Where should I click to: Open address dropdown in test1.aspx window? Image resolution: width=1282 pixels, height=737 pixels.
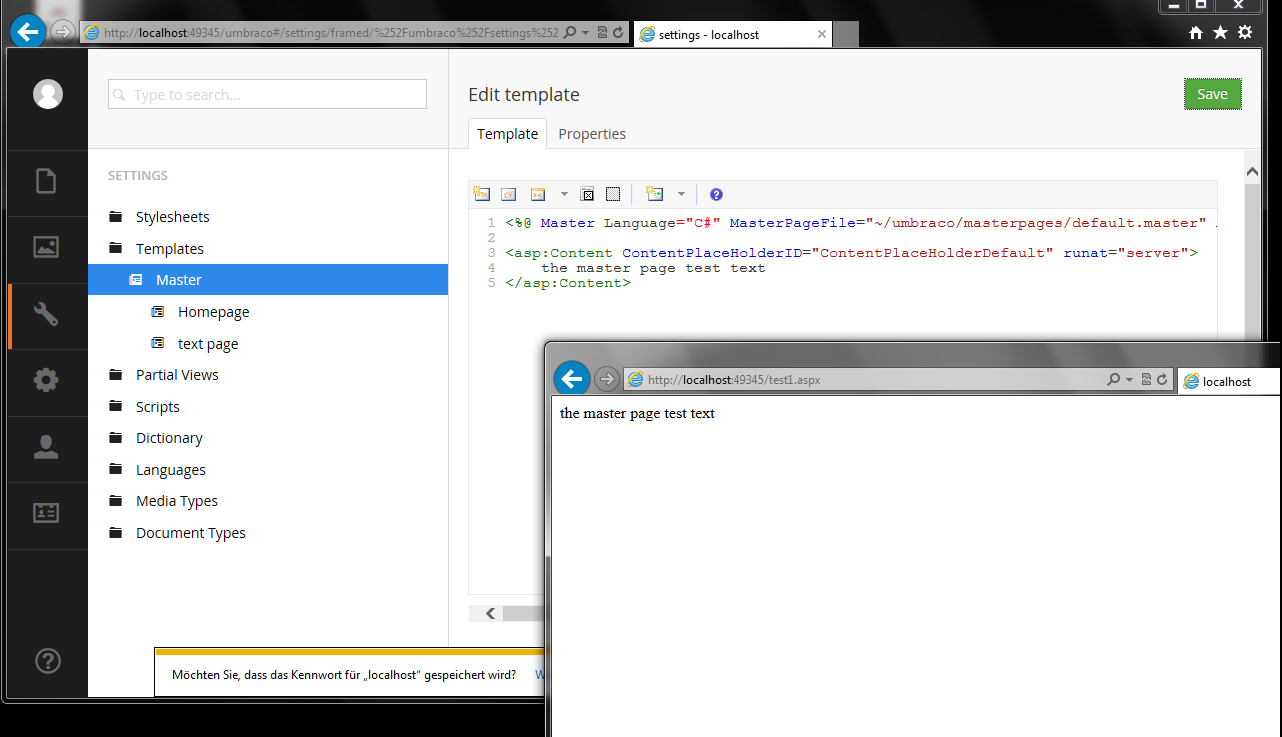pos(1129,380)
